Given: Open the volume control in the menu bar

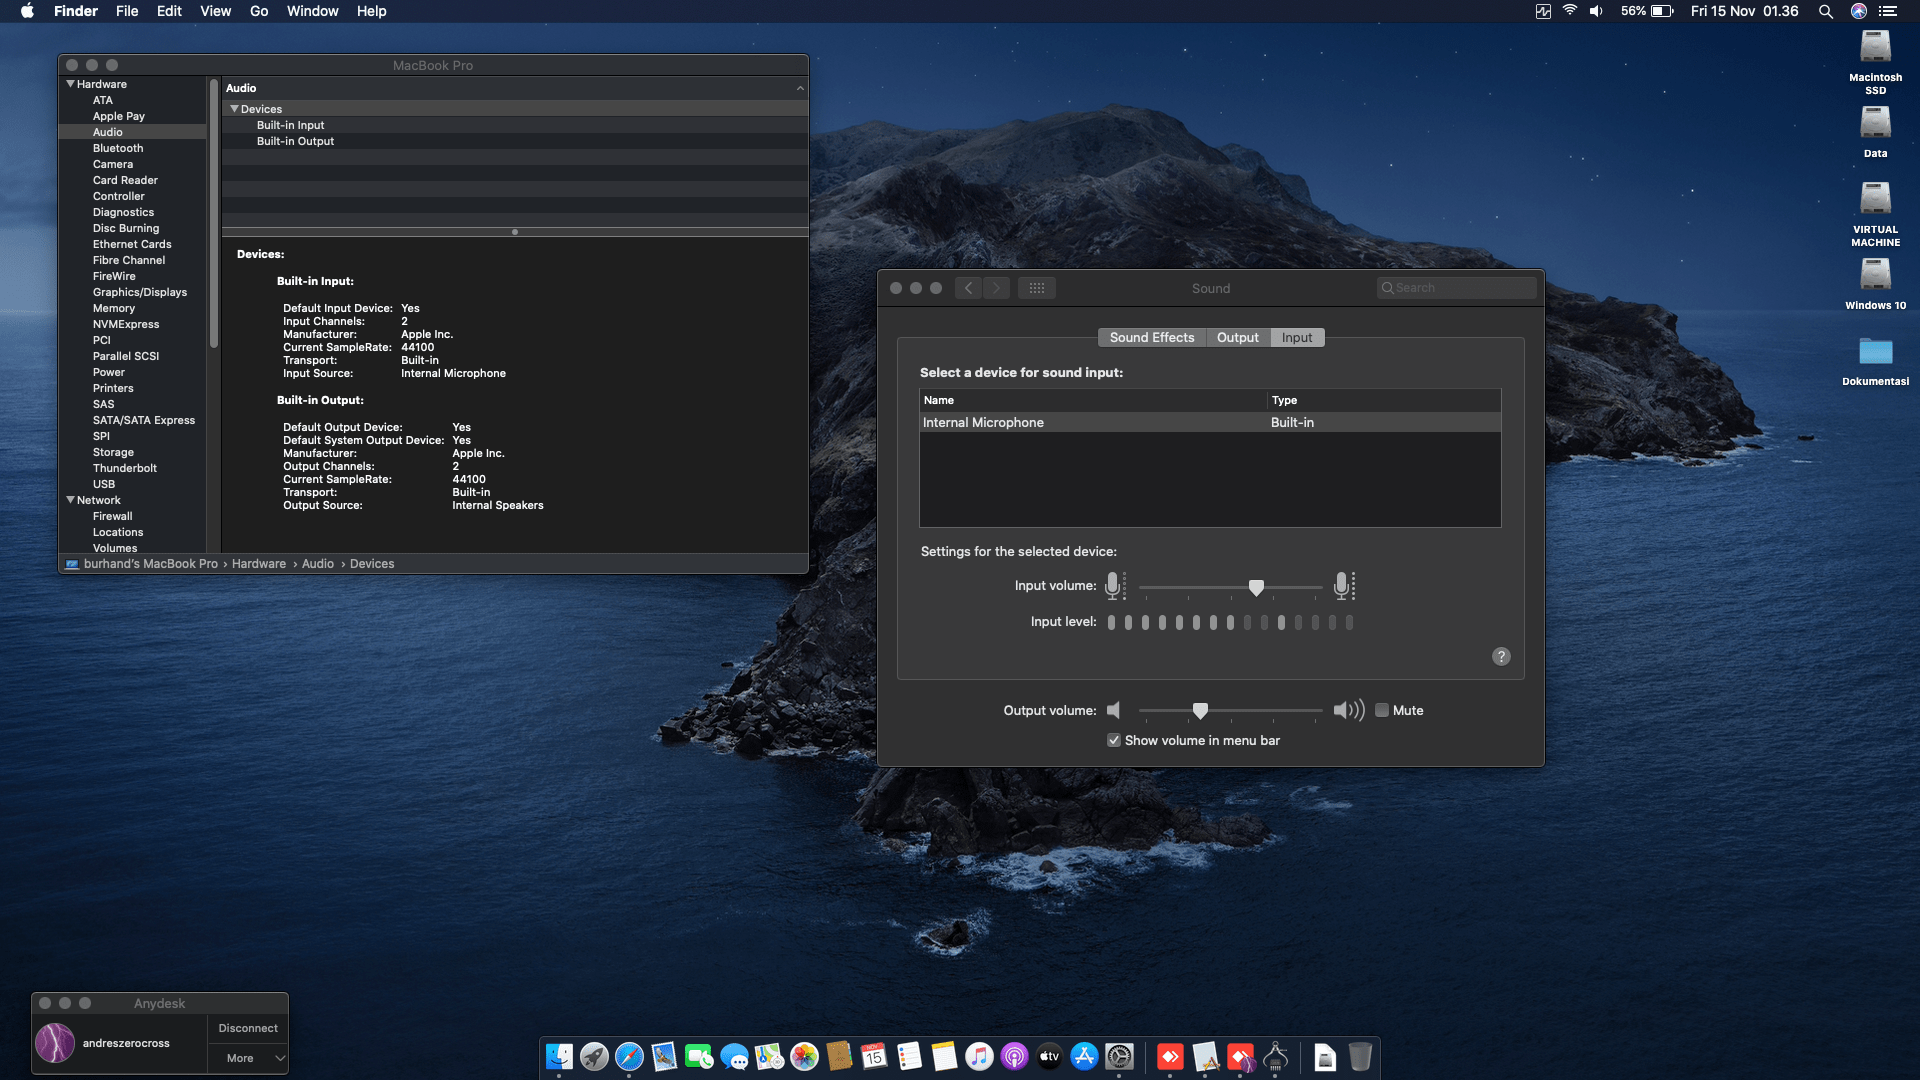Looking at the screenshot, I should pos(1595,11).
